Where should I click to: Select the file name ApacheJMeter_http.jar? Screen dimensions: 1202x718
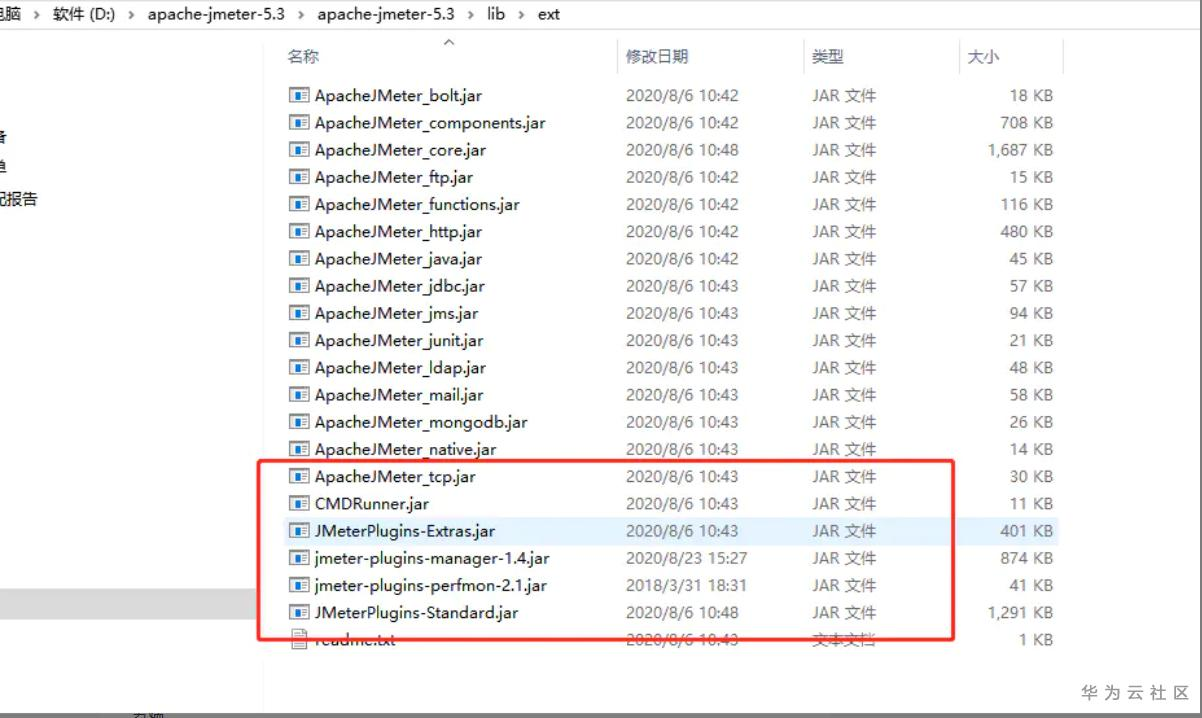398,232
